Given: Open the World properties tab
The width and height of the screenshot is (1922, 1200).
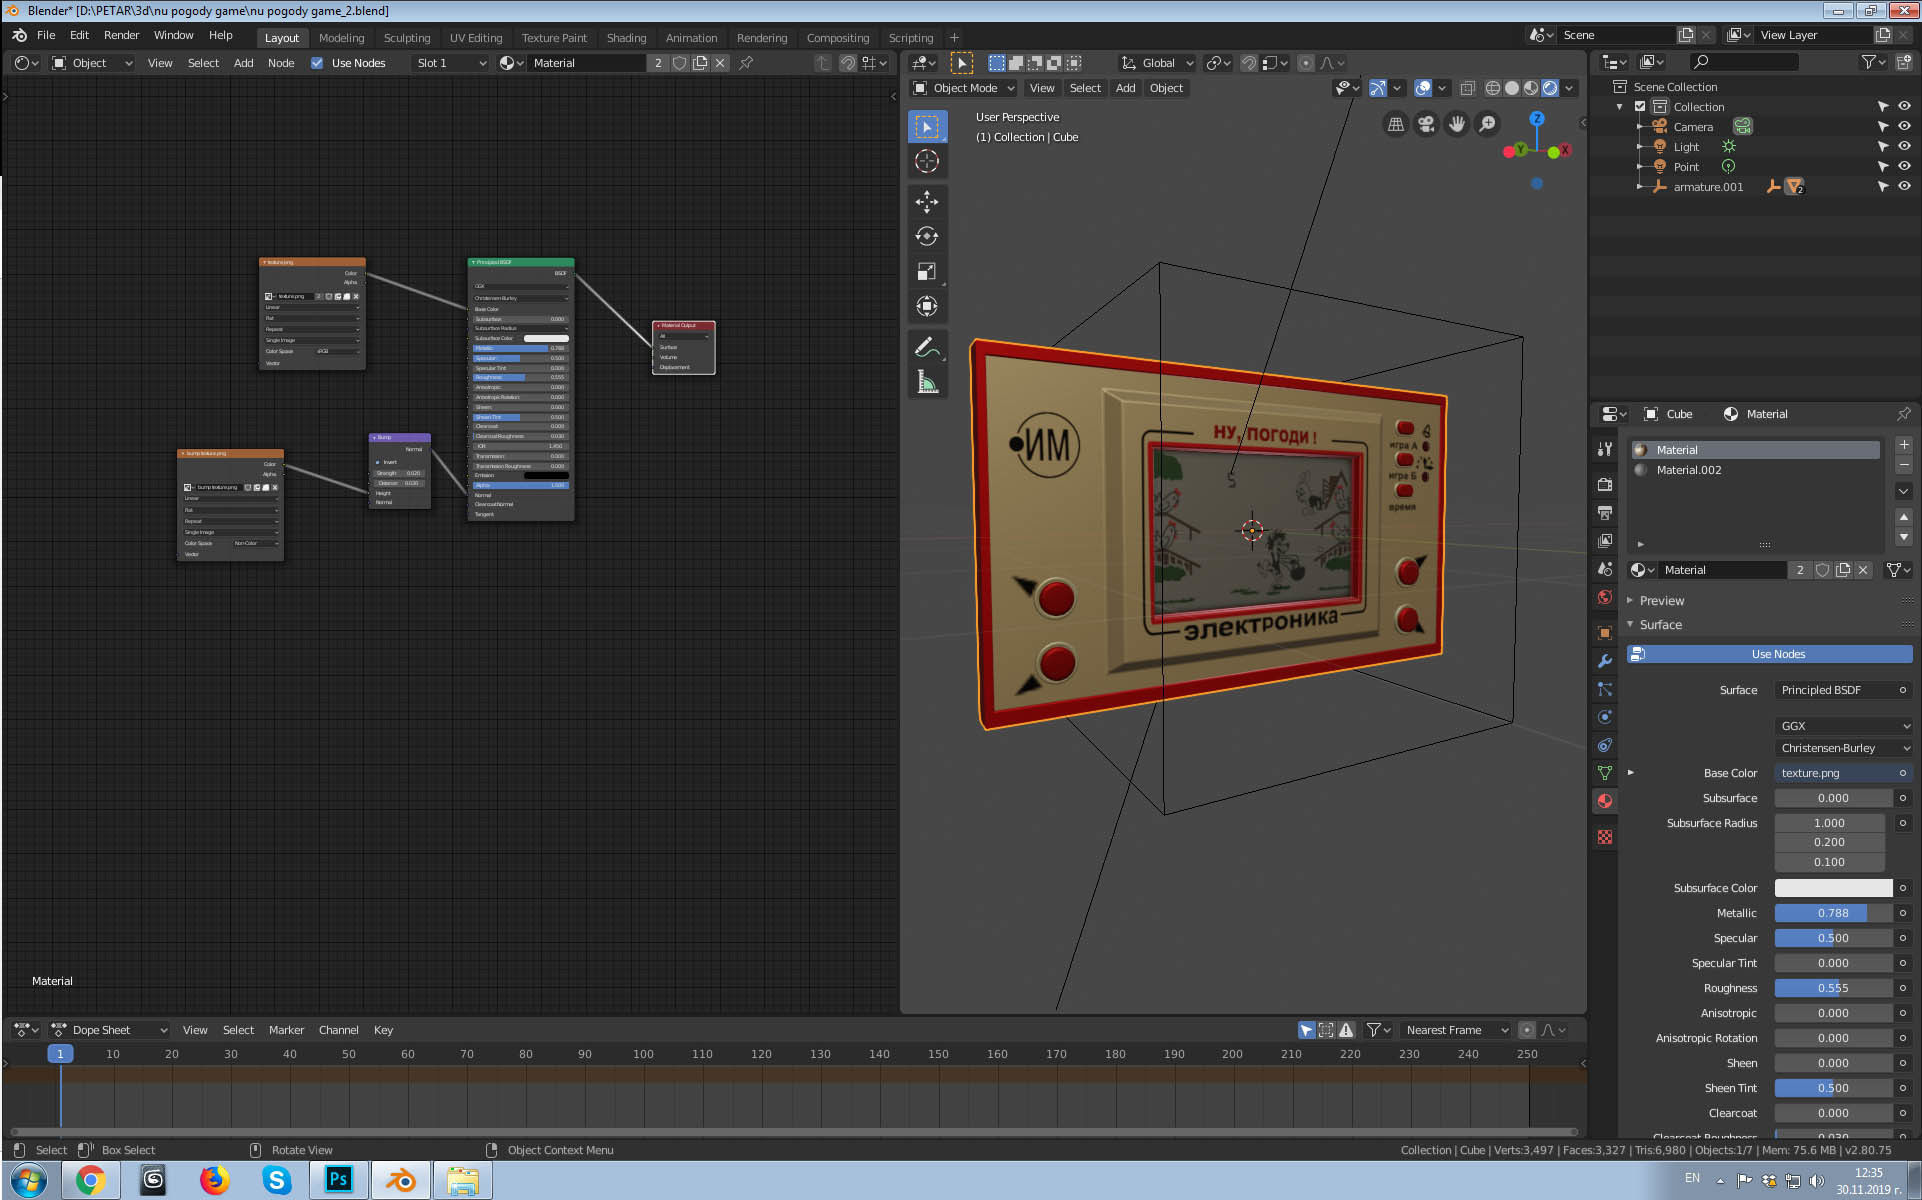Looking at the screenshot, I should coord(1605,597).
